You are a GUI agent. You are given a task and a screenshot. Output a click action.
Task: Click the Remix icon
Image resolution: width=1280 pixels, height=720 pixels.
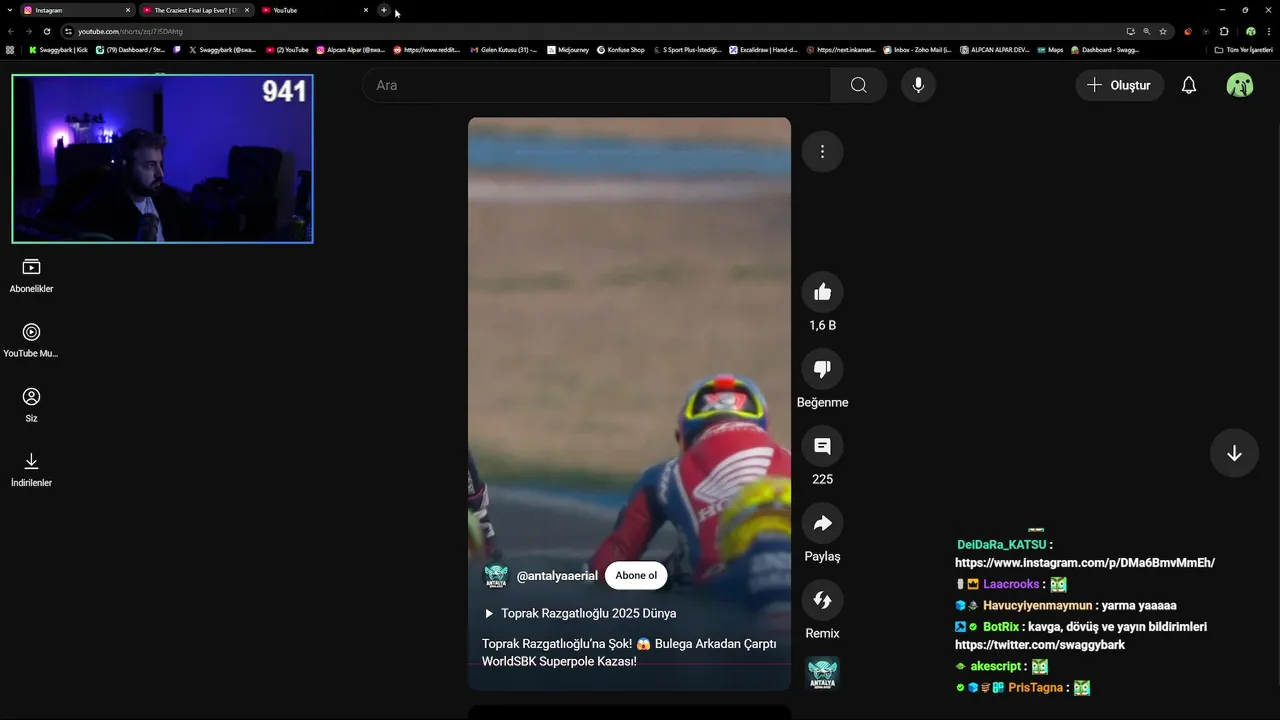[x=822, y=600]
